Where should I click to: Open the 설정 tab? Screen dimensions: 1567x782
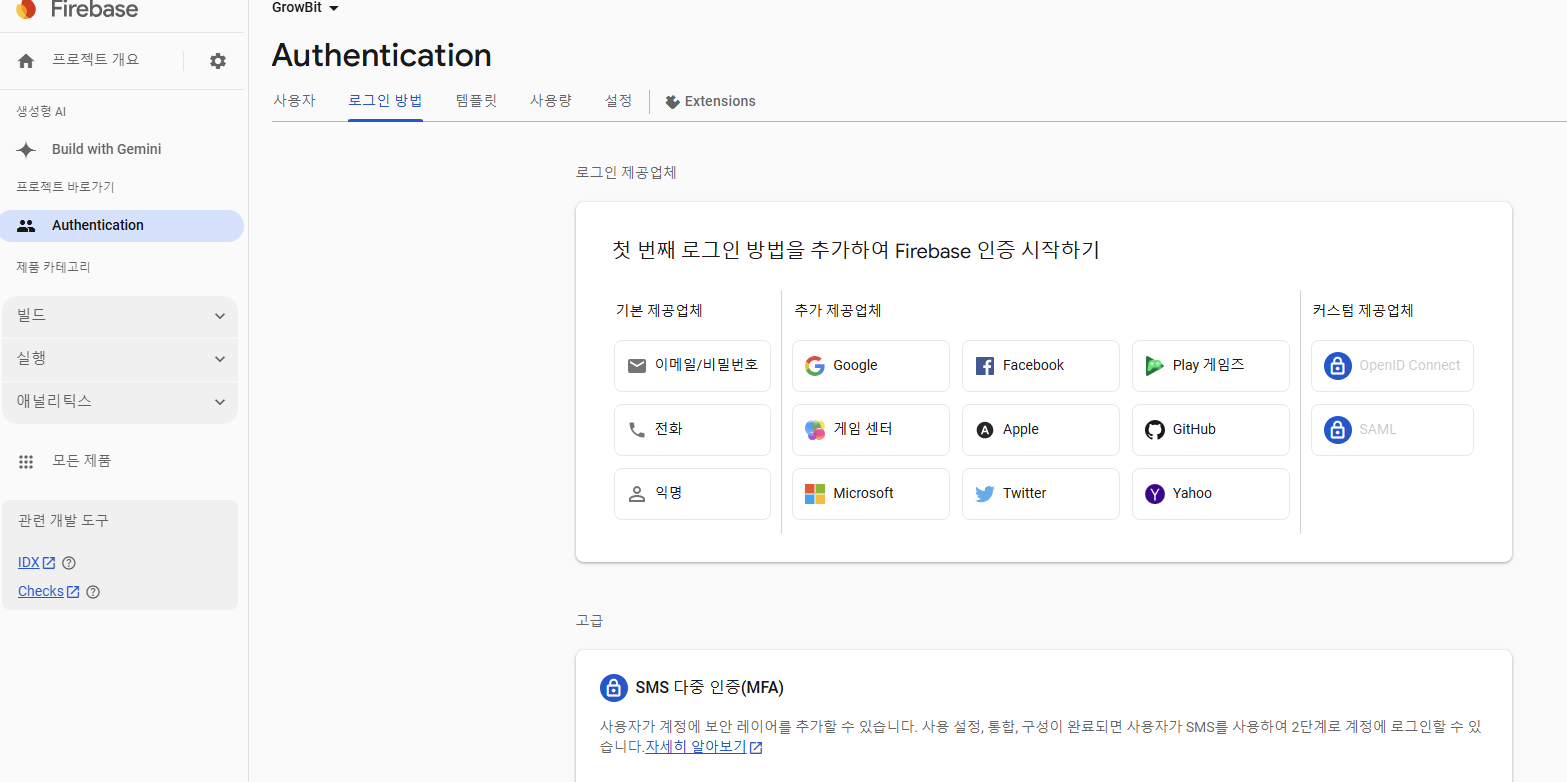[618, 102]
